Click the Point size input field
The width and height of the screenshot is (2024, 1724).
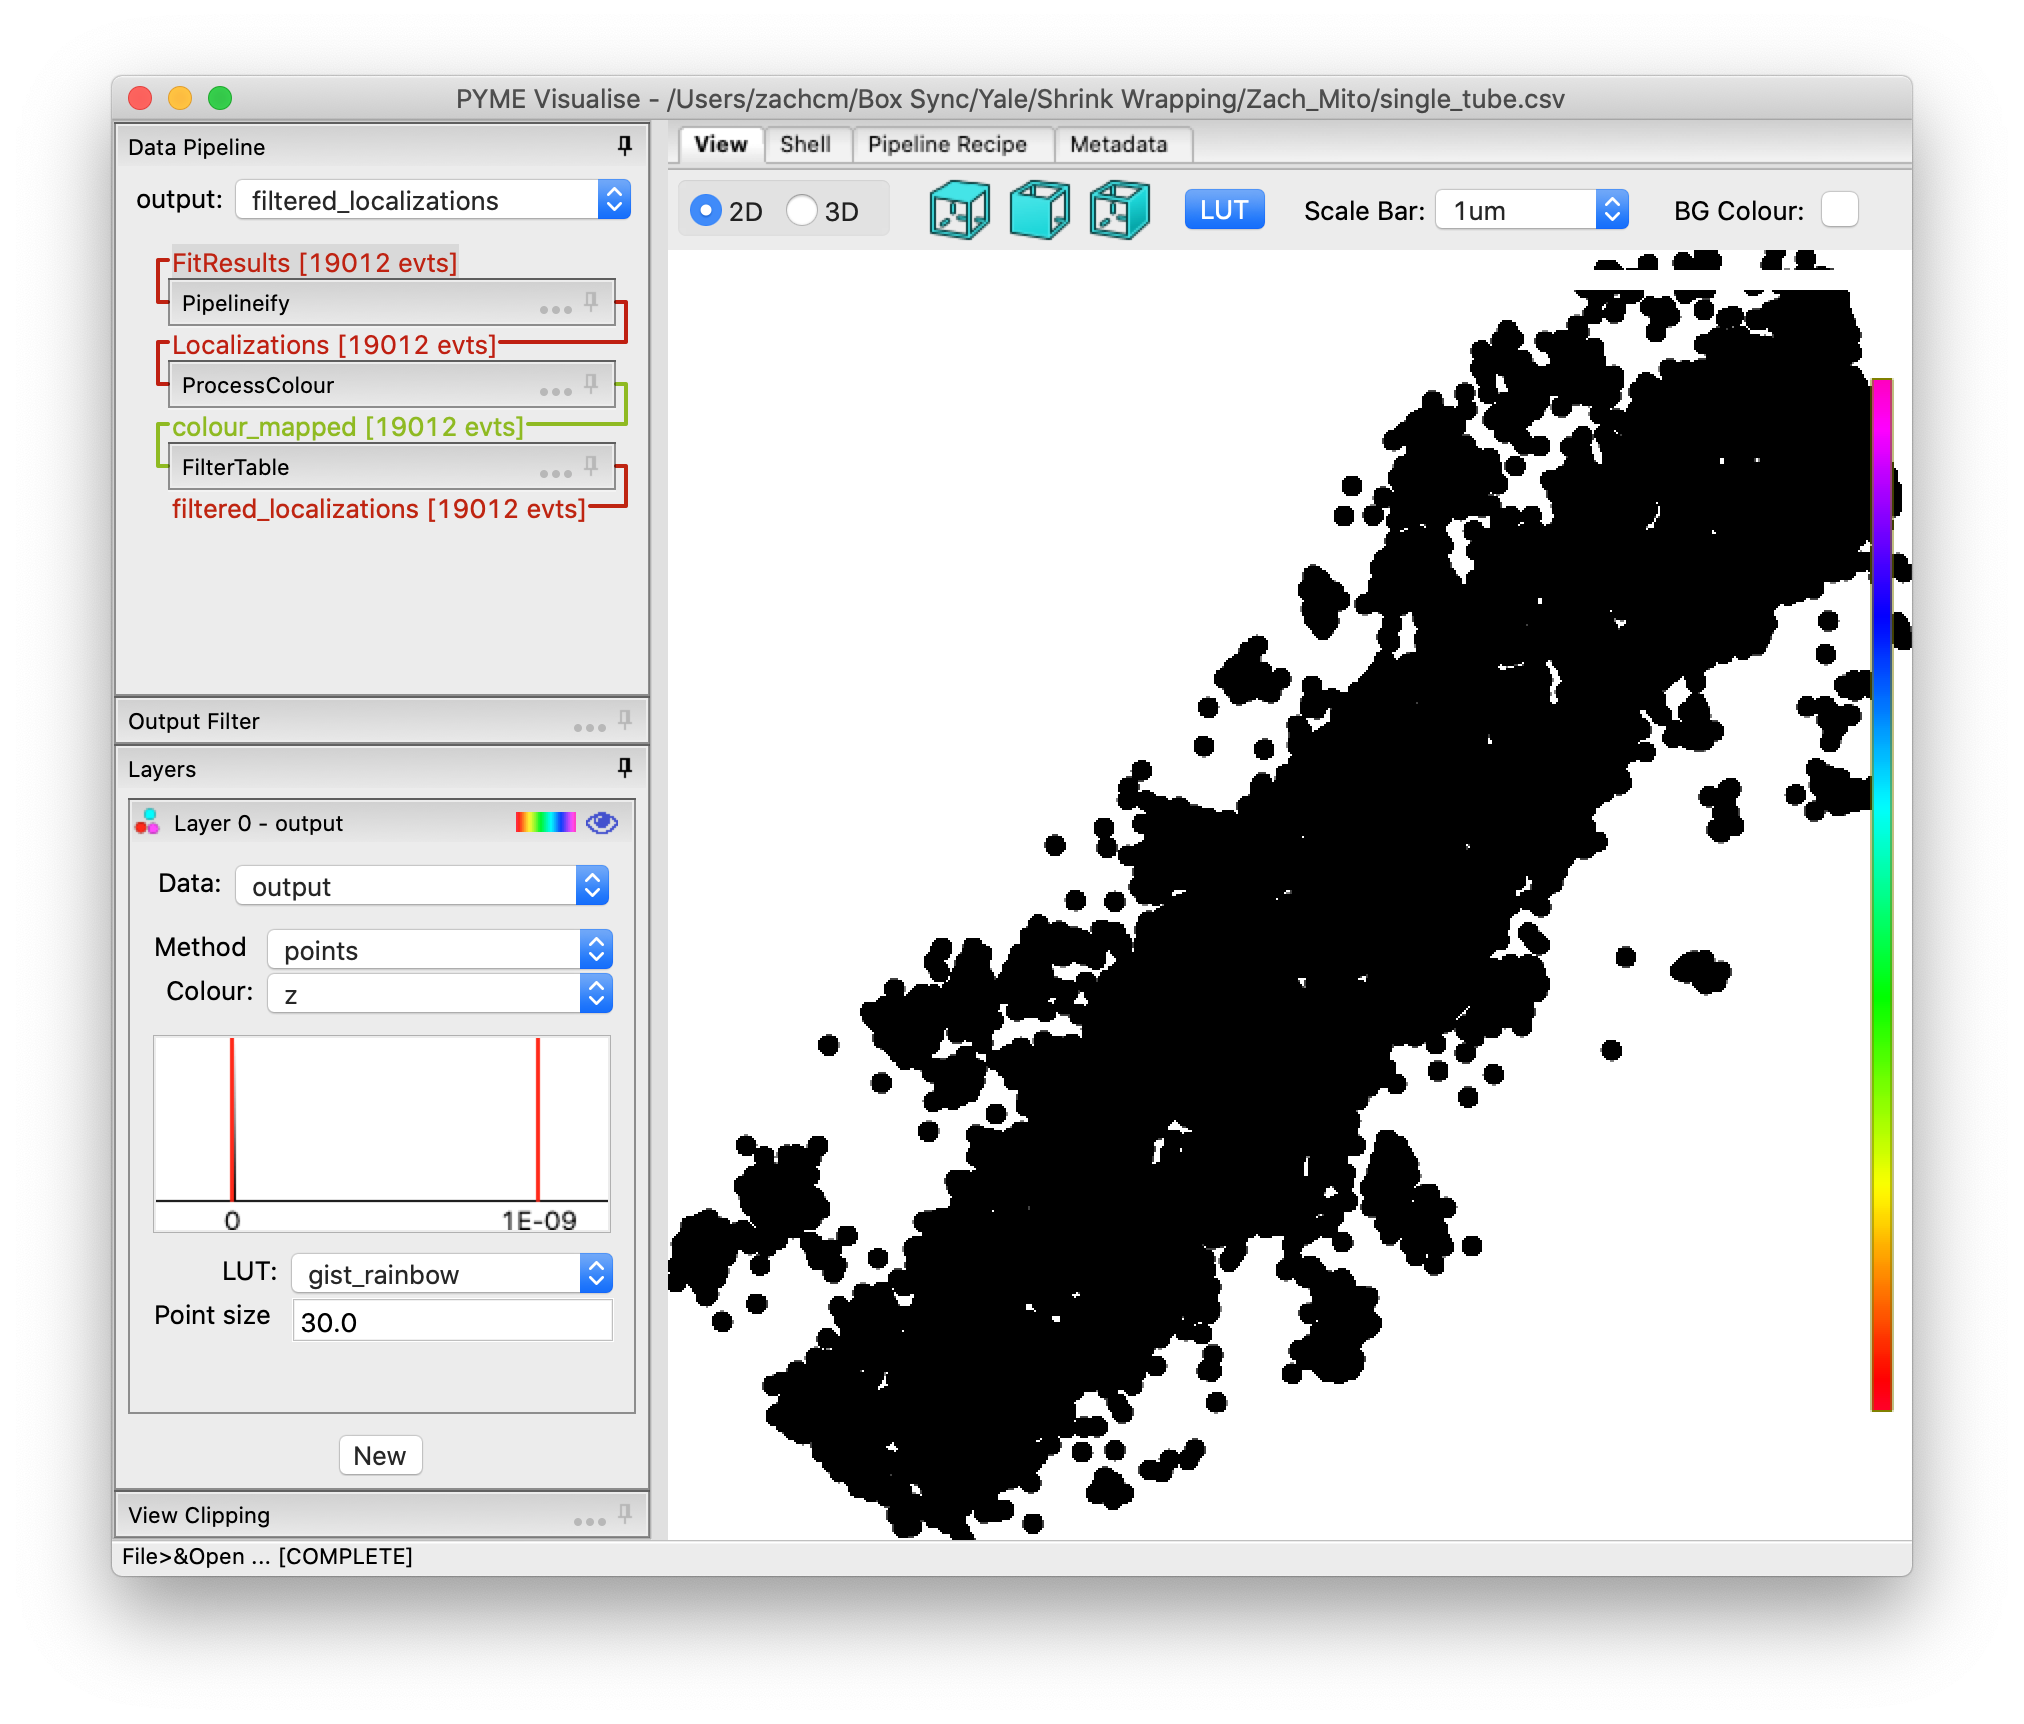pyautogui.click(x=451, y=1320)
